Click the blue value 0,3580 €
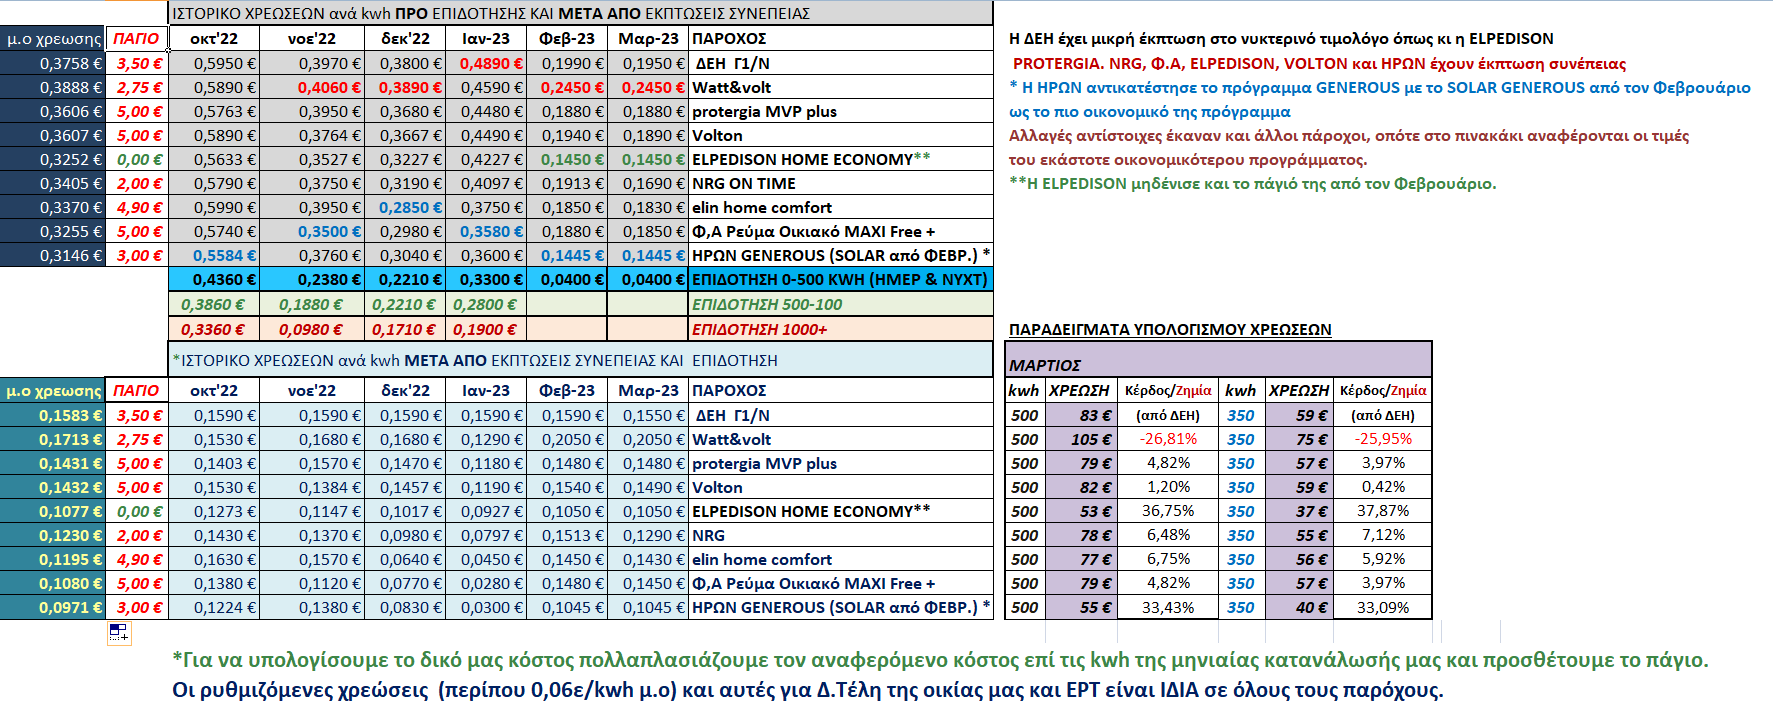The image size is (1773, 726). (x=486, y=231)
